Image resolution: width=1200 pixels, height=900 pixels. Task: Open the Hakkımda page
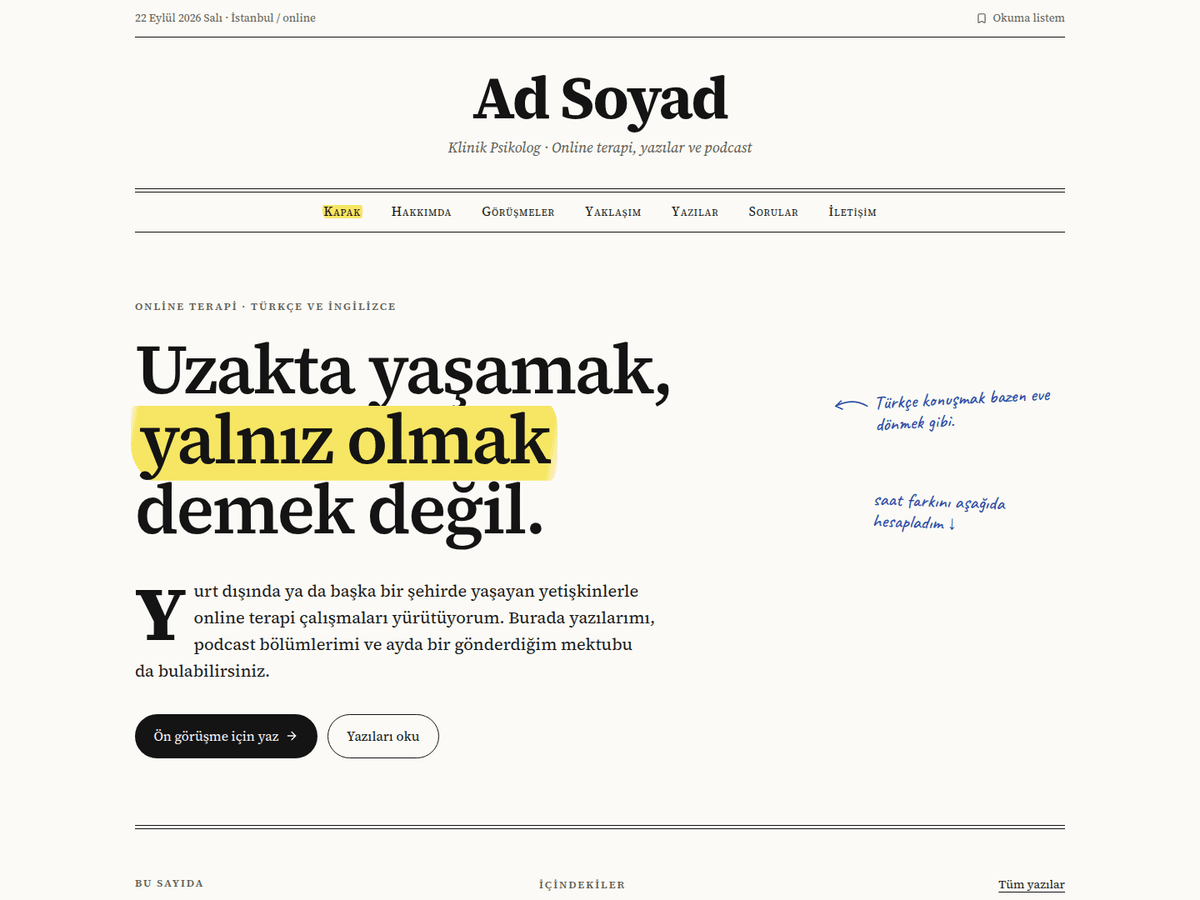point(421,212)
